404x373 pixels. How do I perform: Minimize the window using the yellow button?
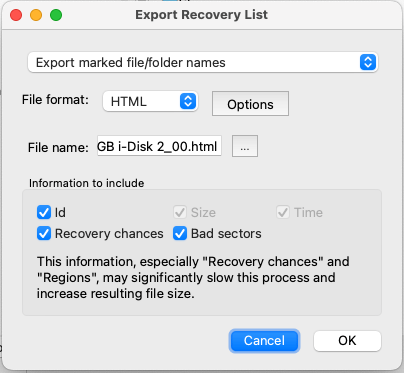pyautogui.click(x=36, y=15)
